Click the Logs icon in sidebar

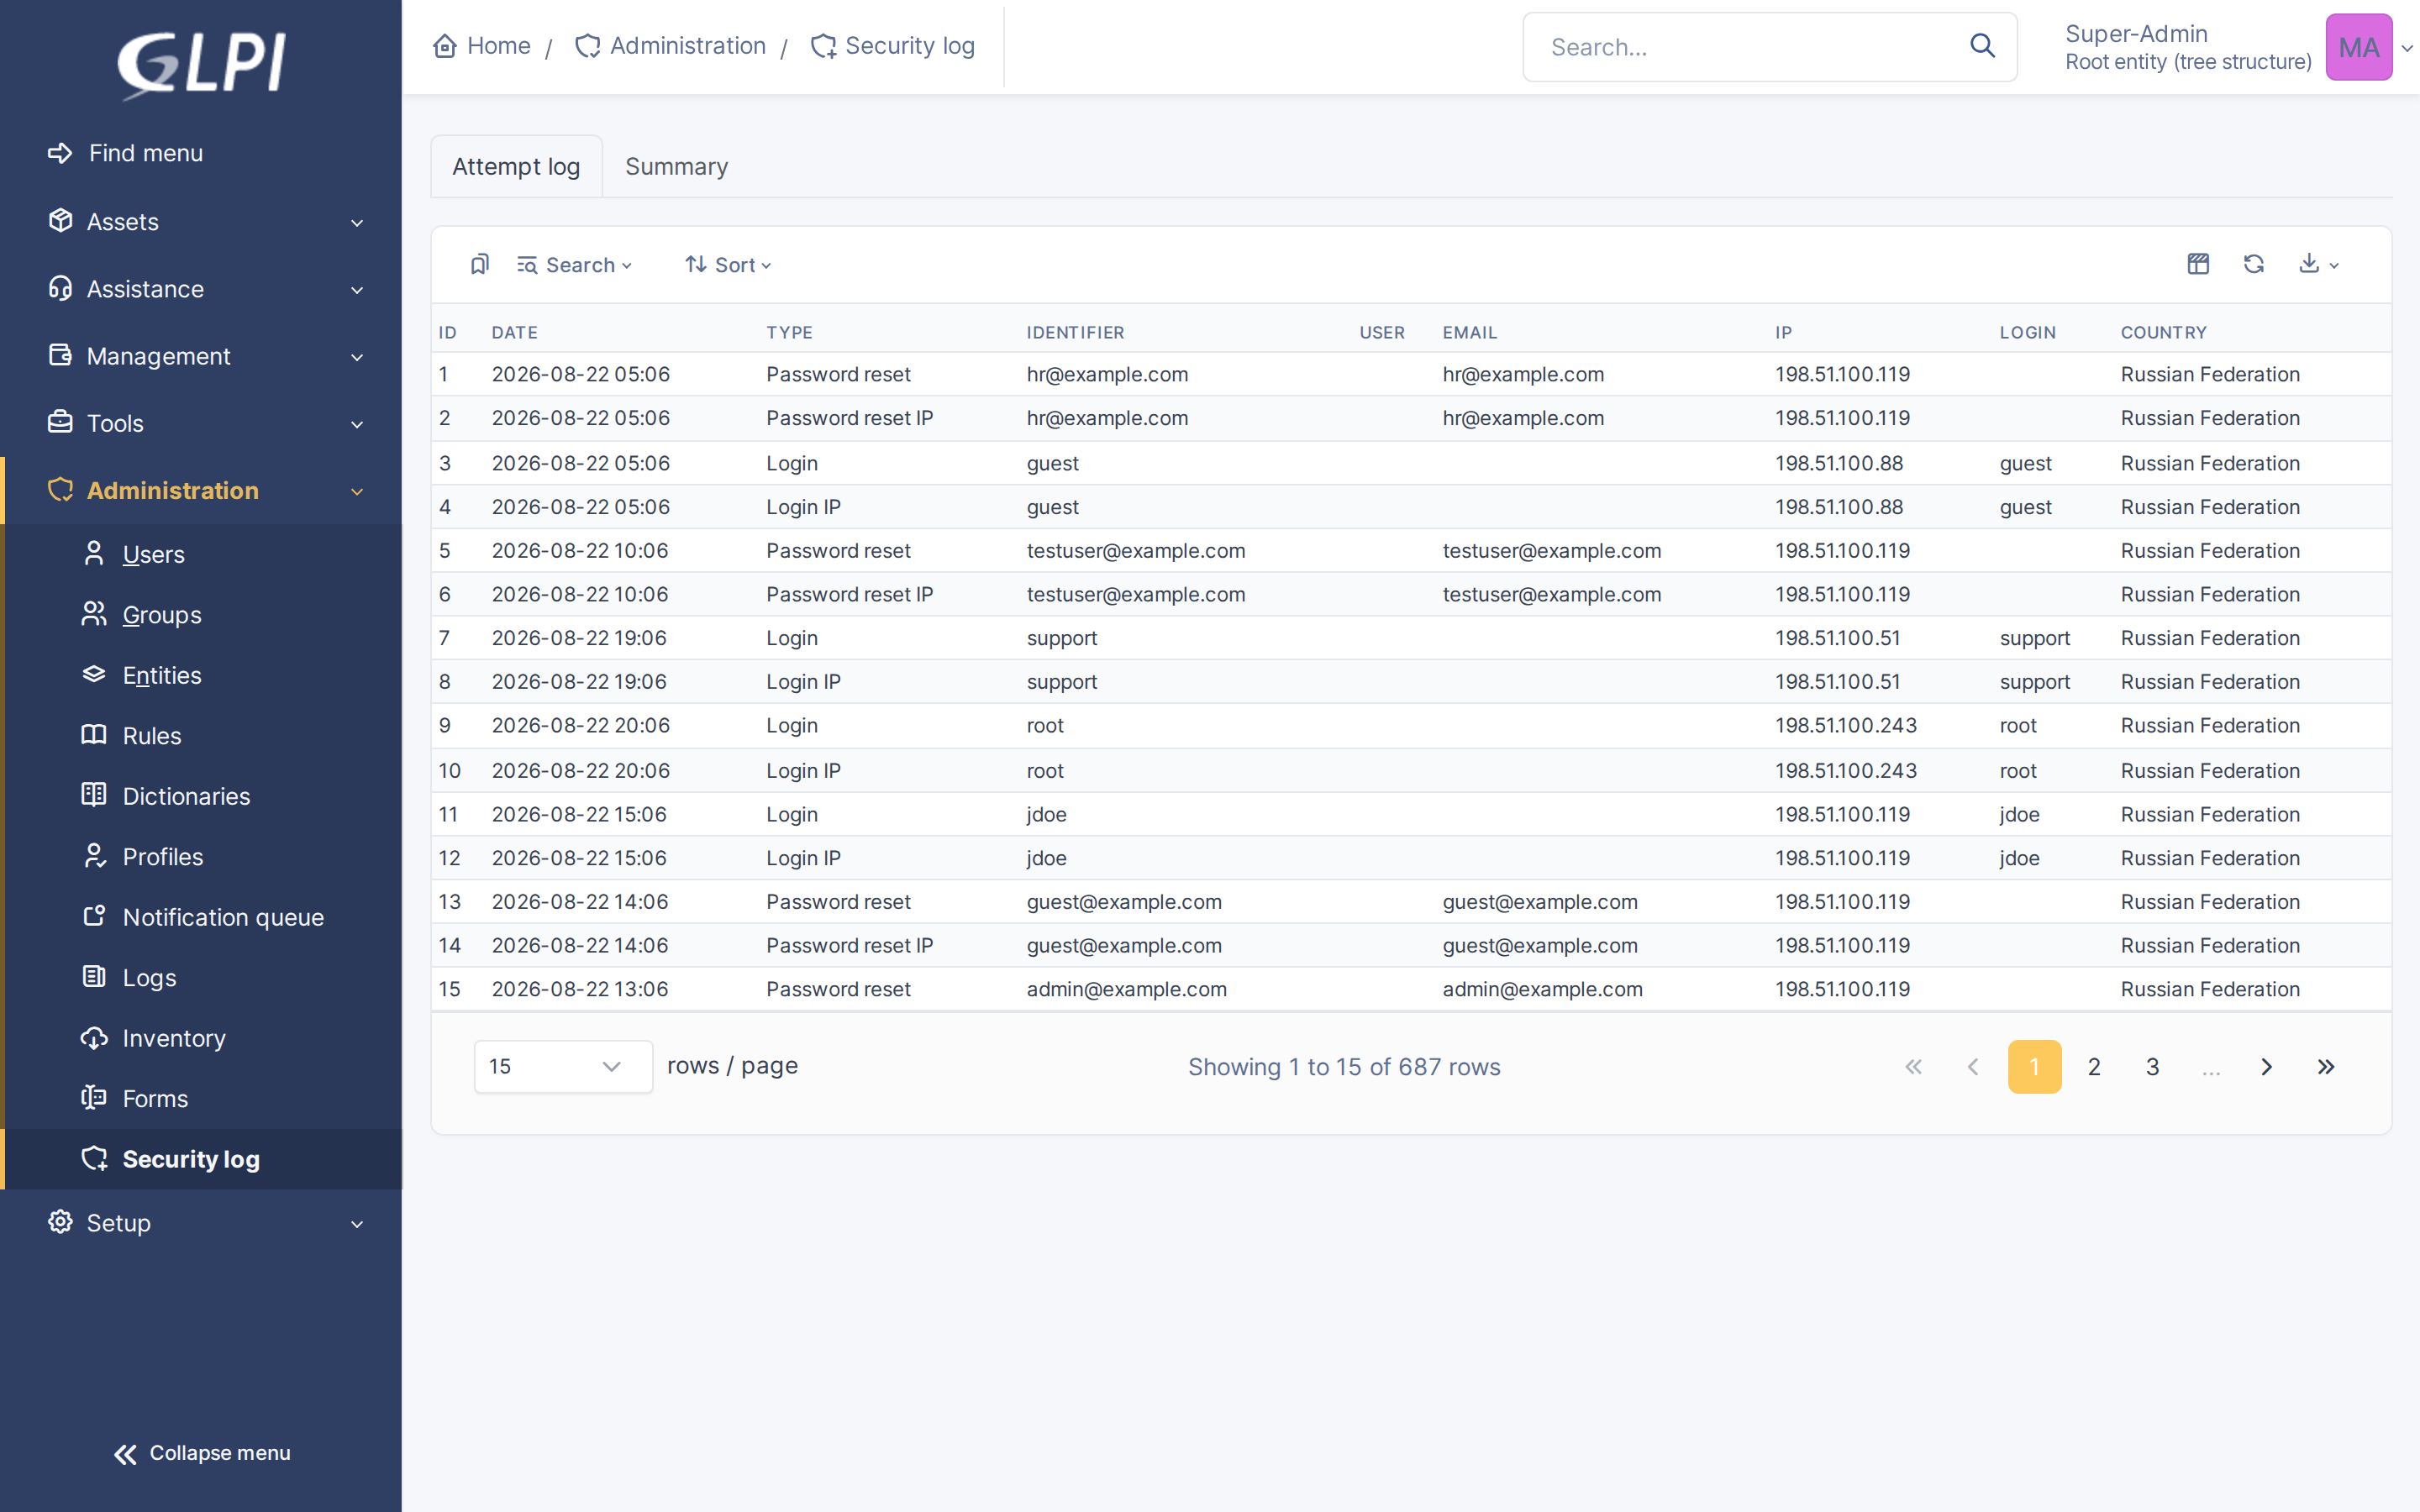[94, 977]
